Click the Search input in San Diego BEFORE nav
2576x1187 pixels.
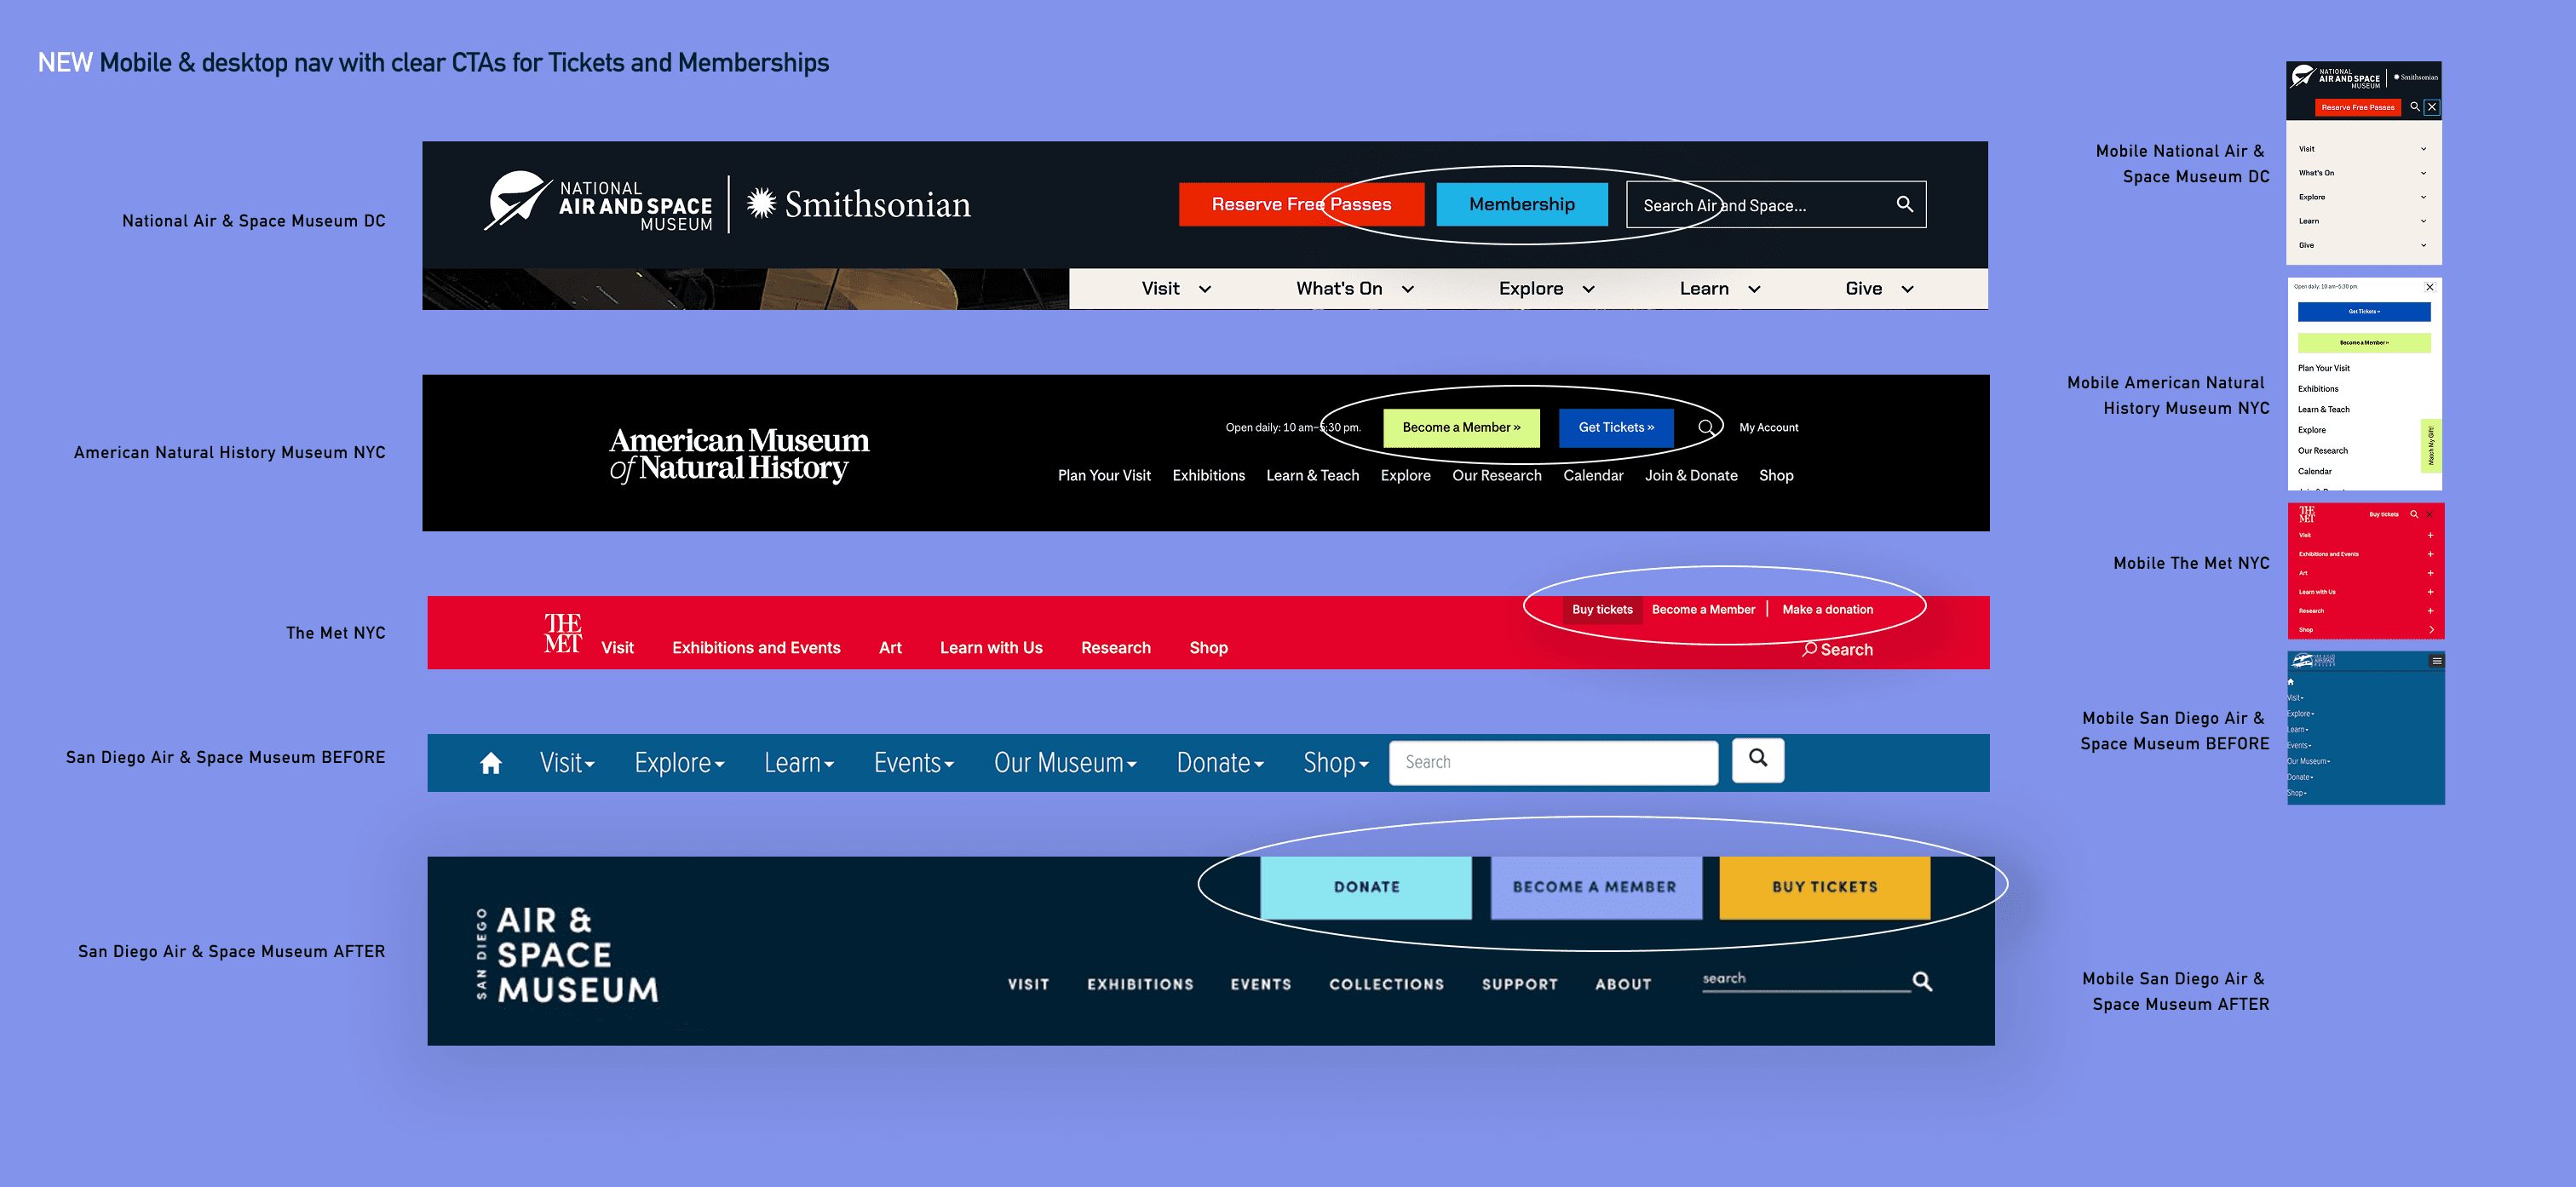(x=1552, y=763)
